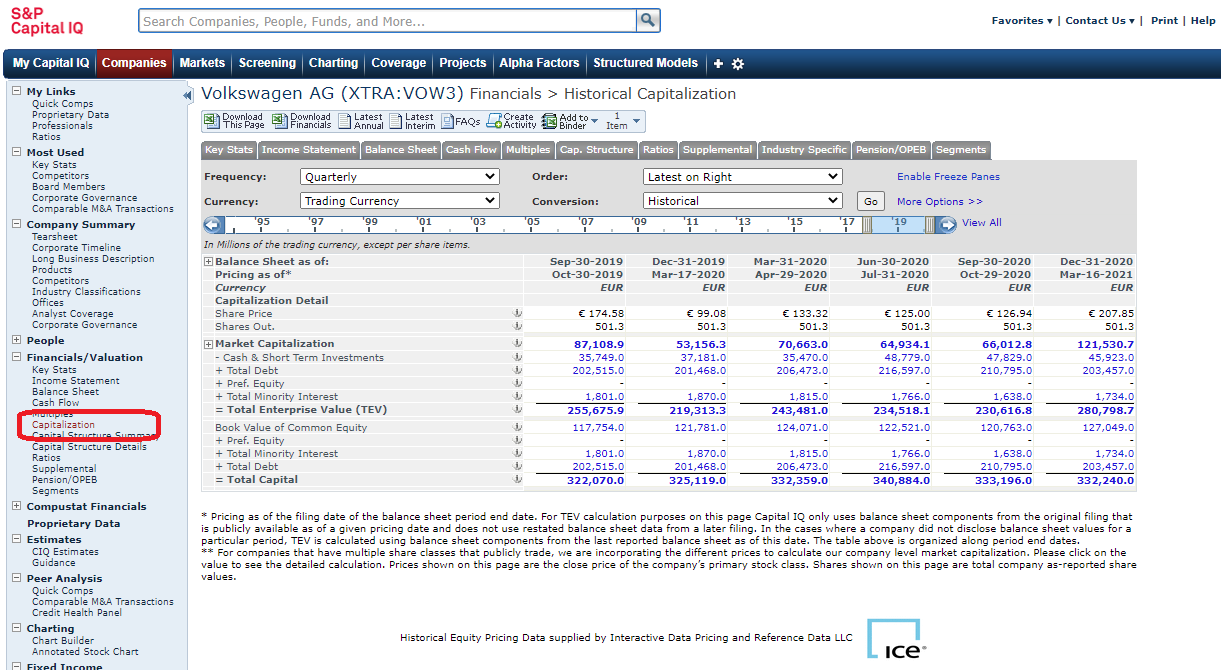
Task: Collapse the My Links section
Action: coord(16,91)
